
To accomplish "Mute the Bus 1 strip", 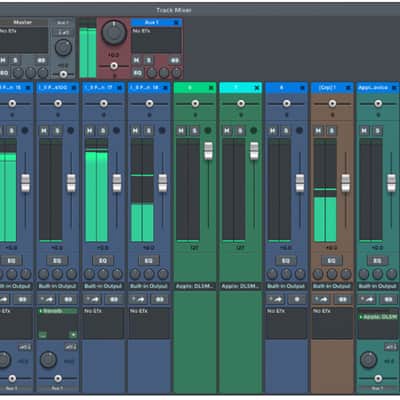I will point(136,60).
